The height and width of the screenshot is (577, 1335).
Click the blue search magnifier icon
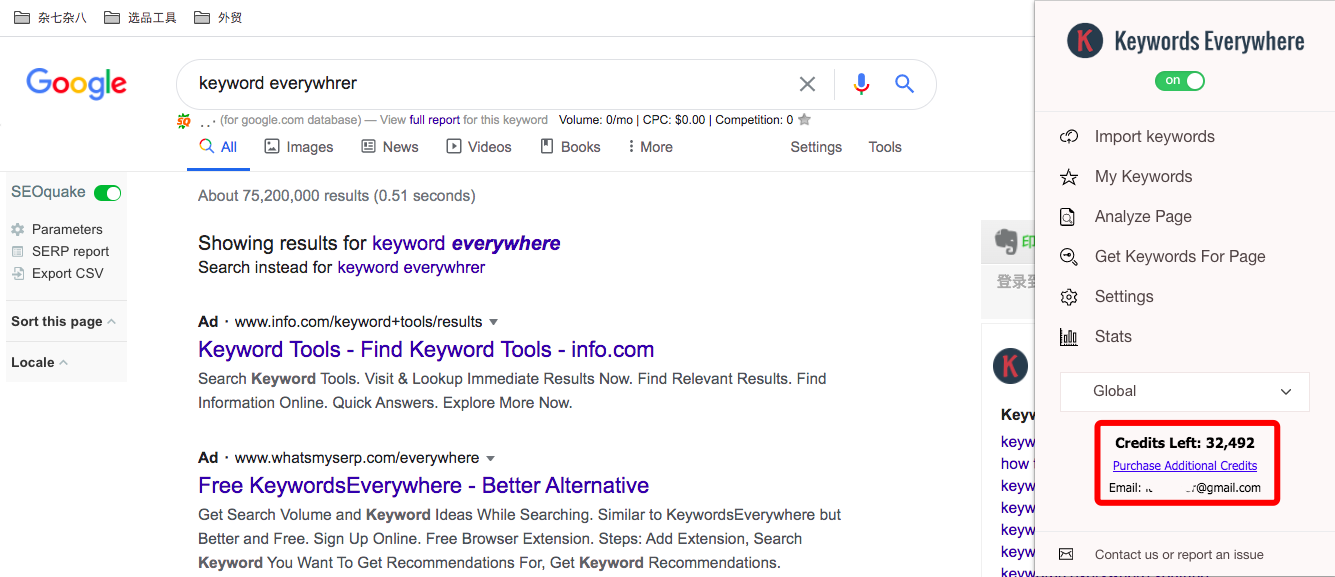pos(905,84)
